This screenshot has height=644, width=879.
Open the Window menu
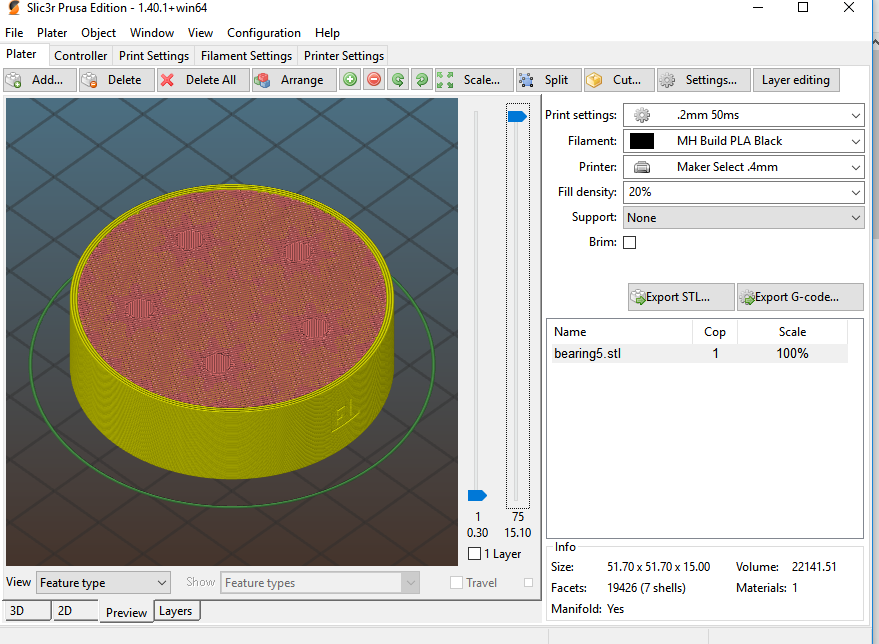point(152,33)
